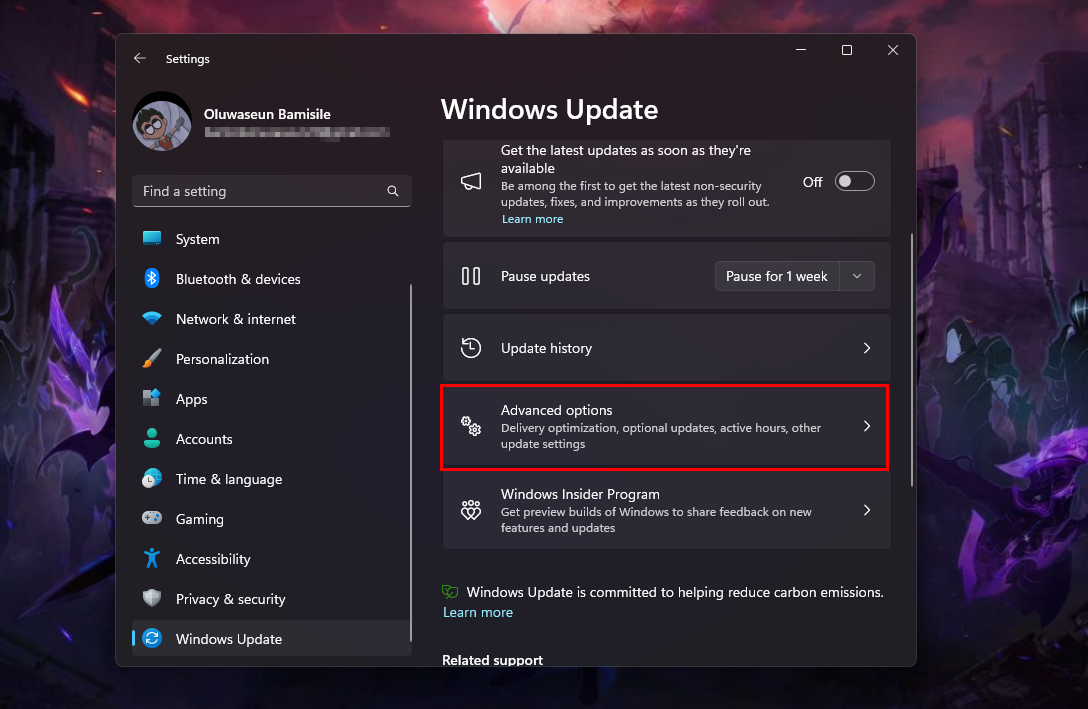Open the Apps settings category
This screenshot has height=709, width=1088.
point(191,399)
